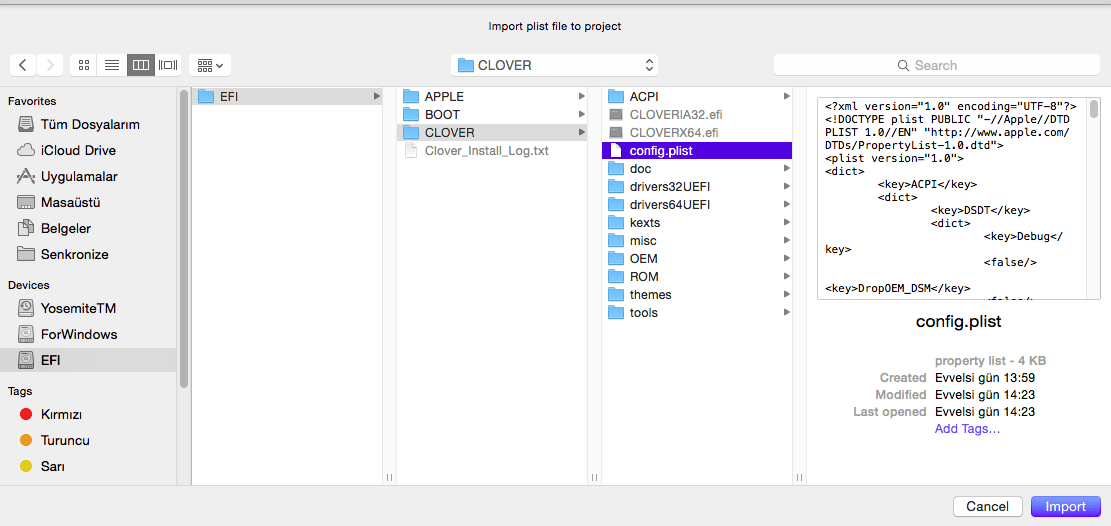
Task: Switch to Cover Flow view
Action: (168, 65)
